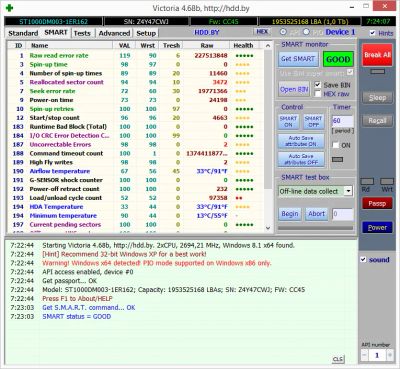Click the Device 1 label

click(x=340, y=32)
